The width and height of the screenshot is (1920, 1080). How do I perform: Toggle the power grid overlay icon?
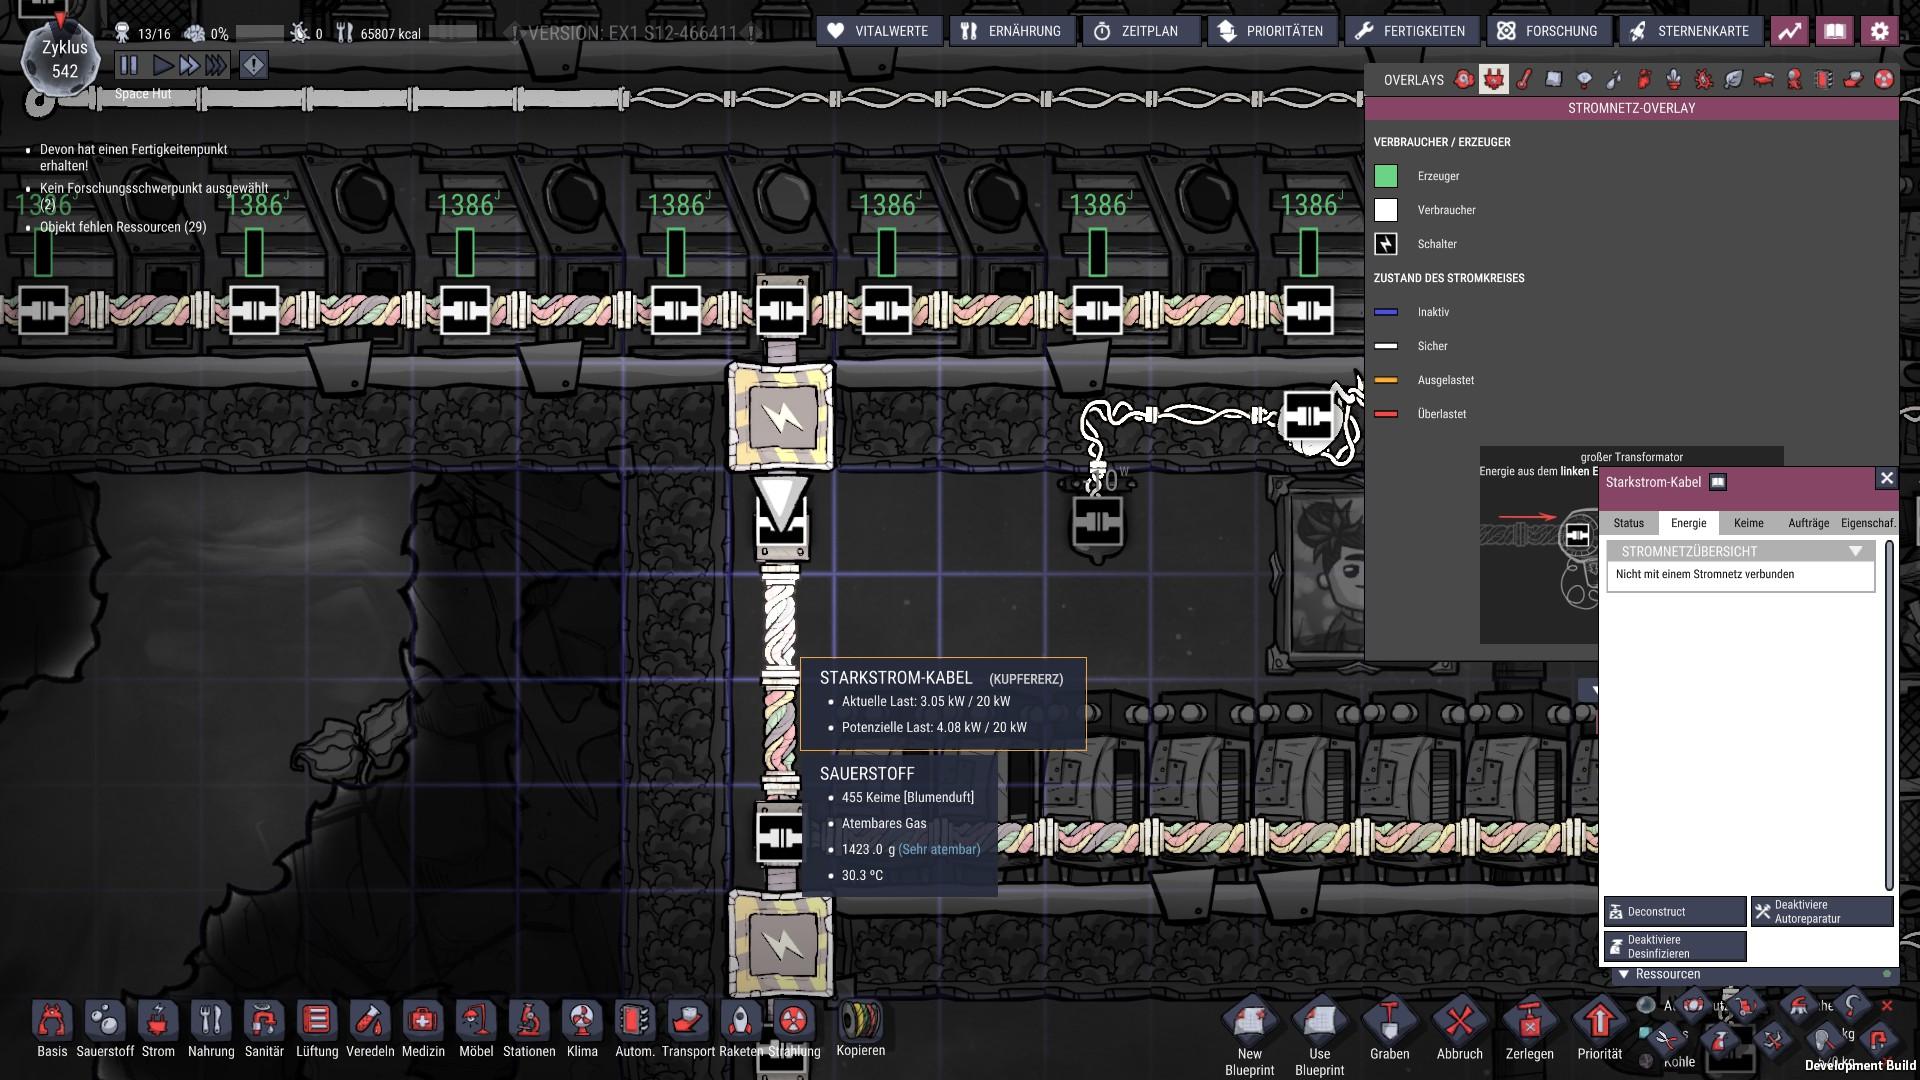coord(1494,79)
